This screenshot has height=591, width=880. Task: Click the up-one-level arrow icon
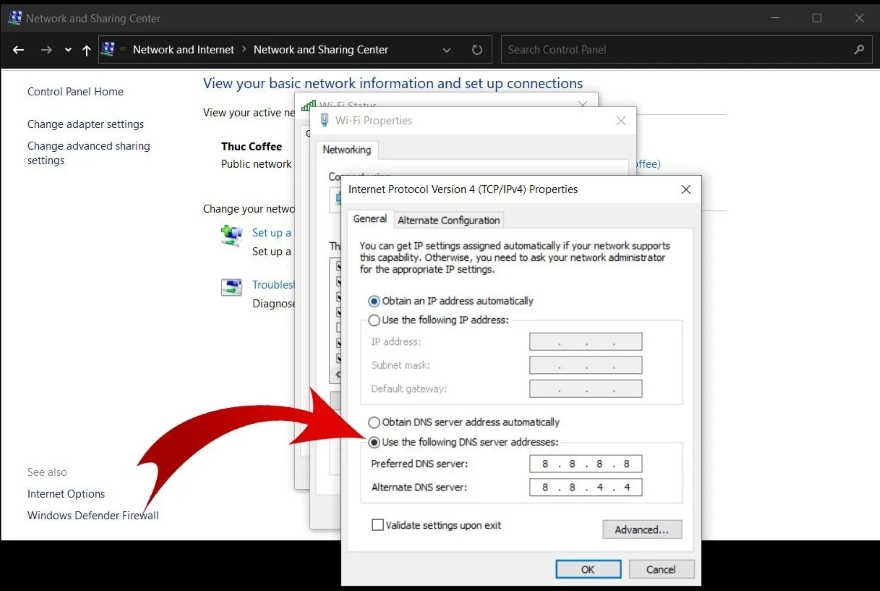pos(86,49)
